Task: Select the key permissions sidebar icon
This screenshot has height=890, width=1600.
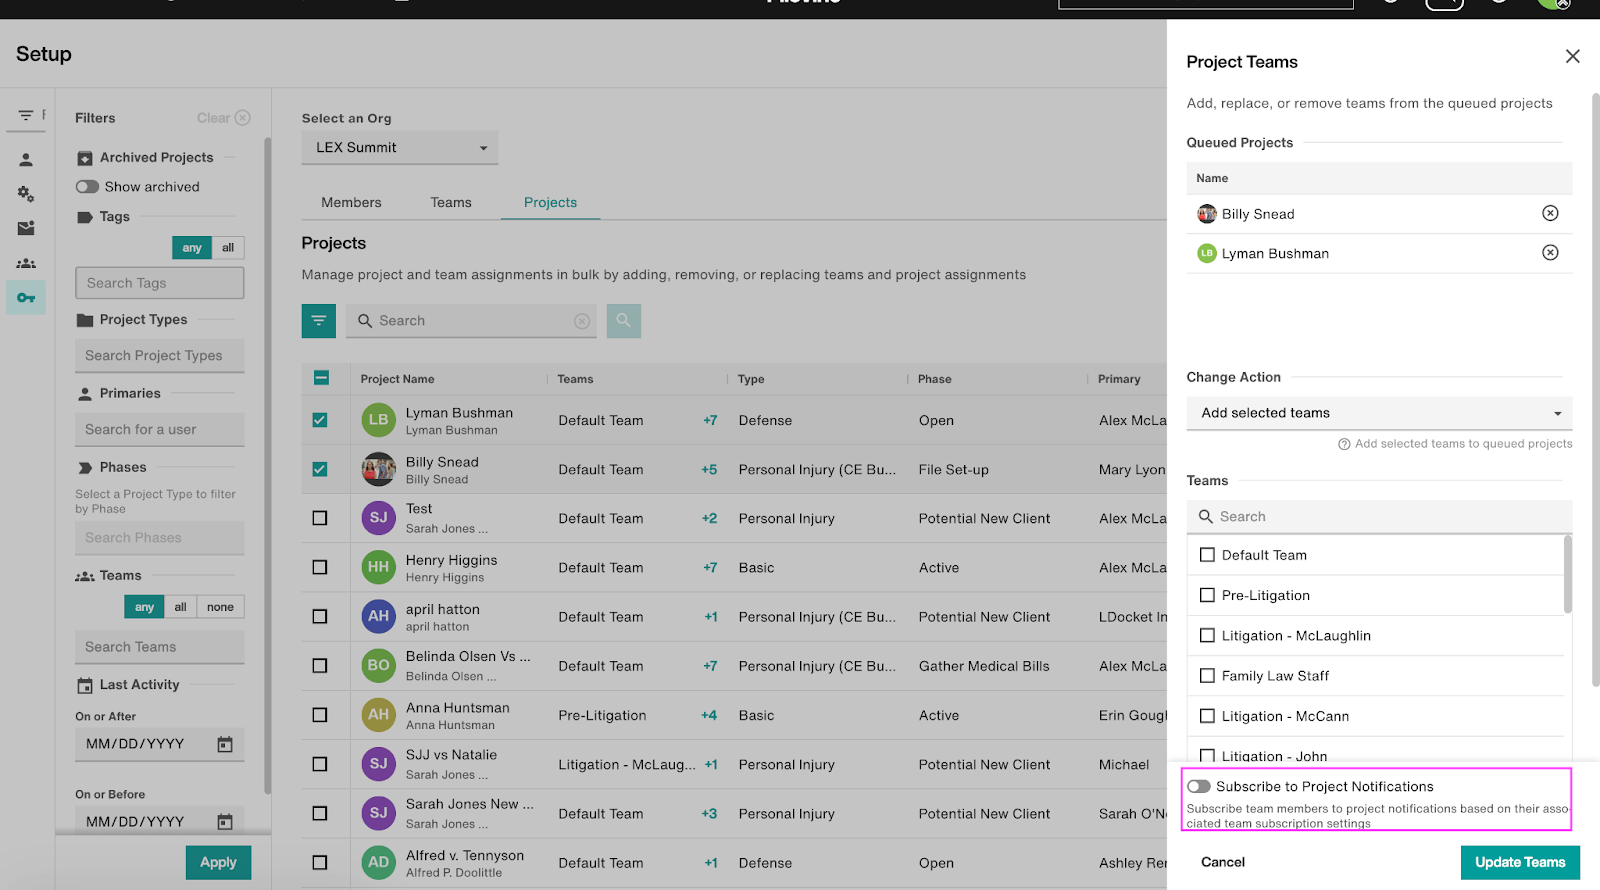Action: 26,298
